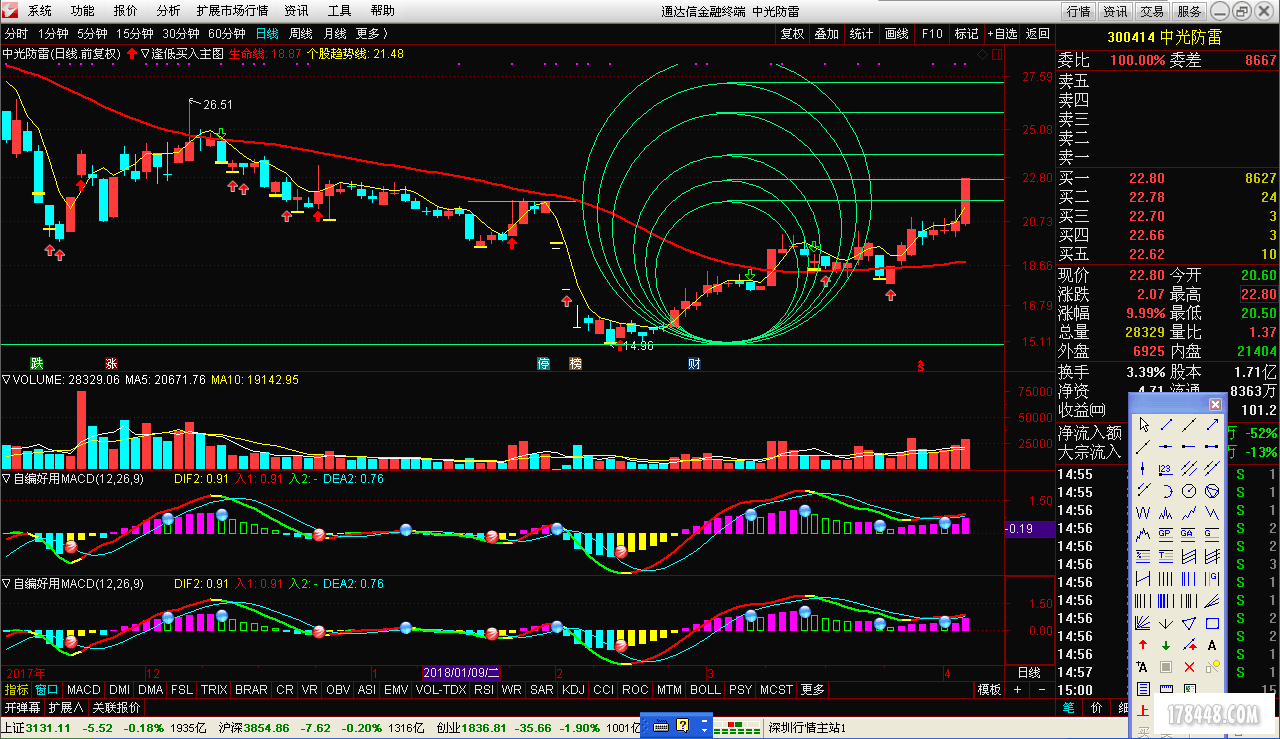
Task: Switch to the 分时 intraday view
Action: pyautogui.click(x=16, y=33)
